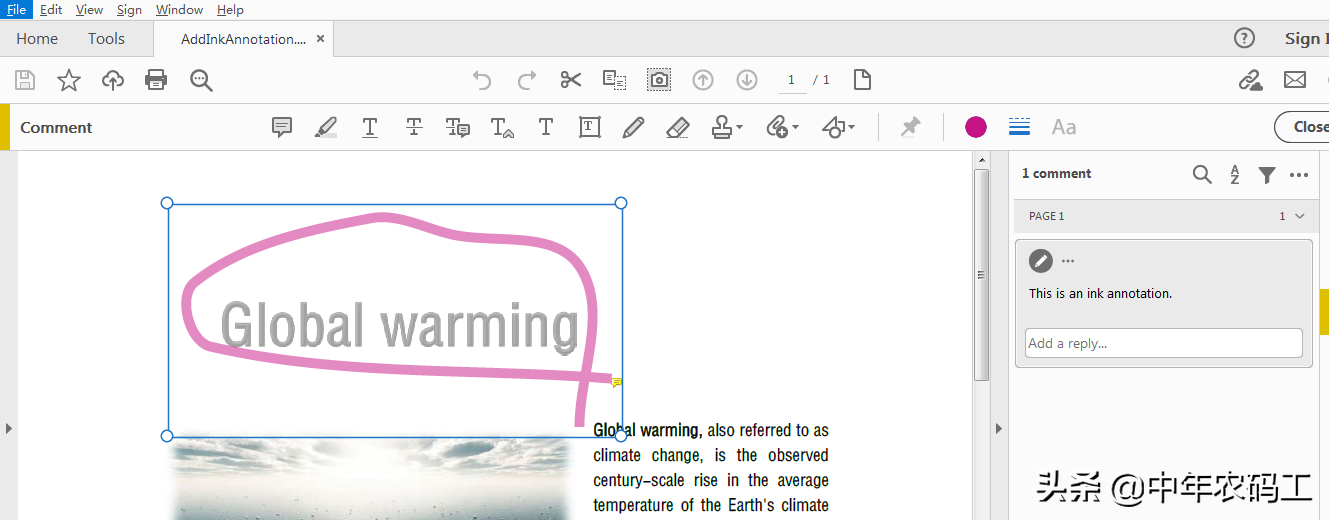Bookmark with the star icon

[x=69, y=80]
